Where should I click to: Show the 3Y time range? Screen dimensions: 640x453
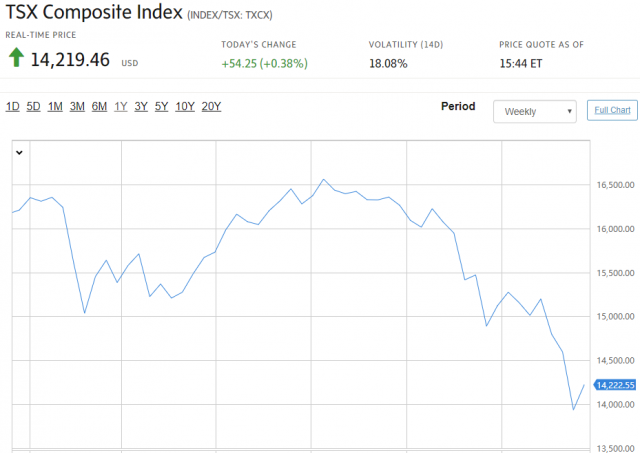point(141,107)
